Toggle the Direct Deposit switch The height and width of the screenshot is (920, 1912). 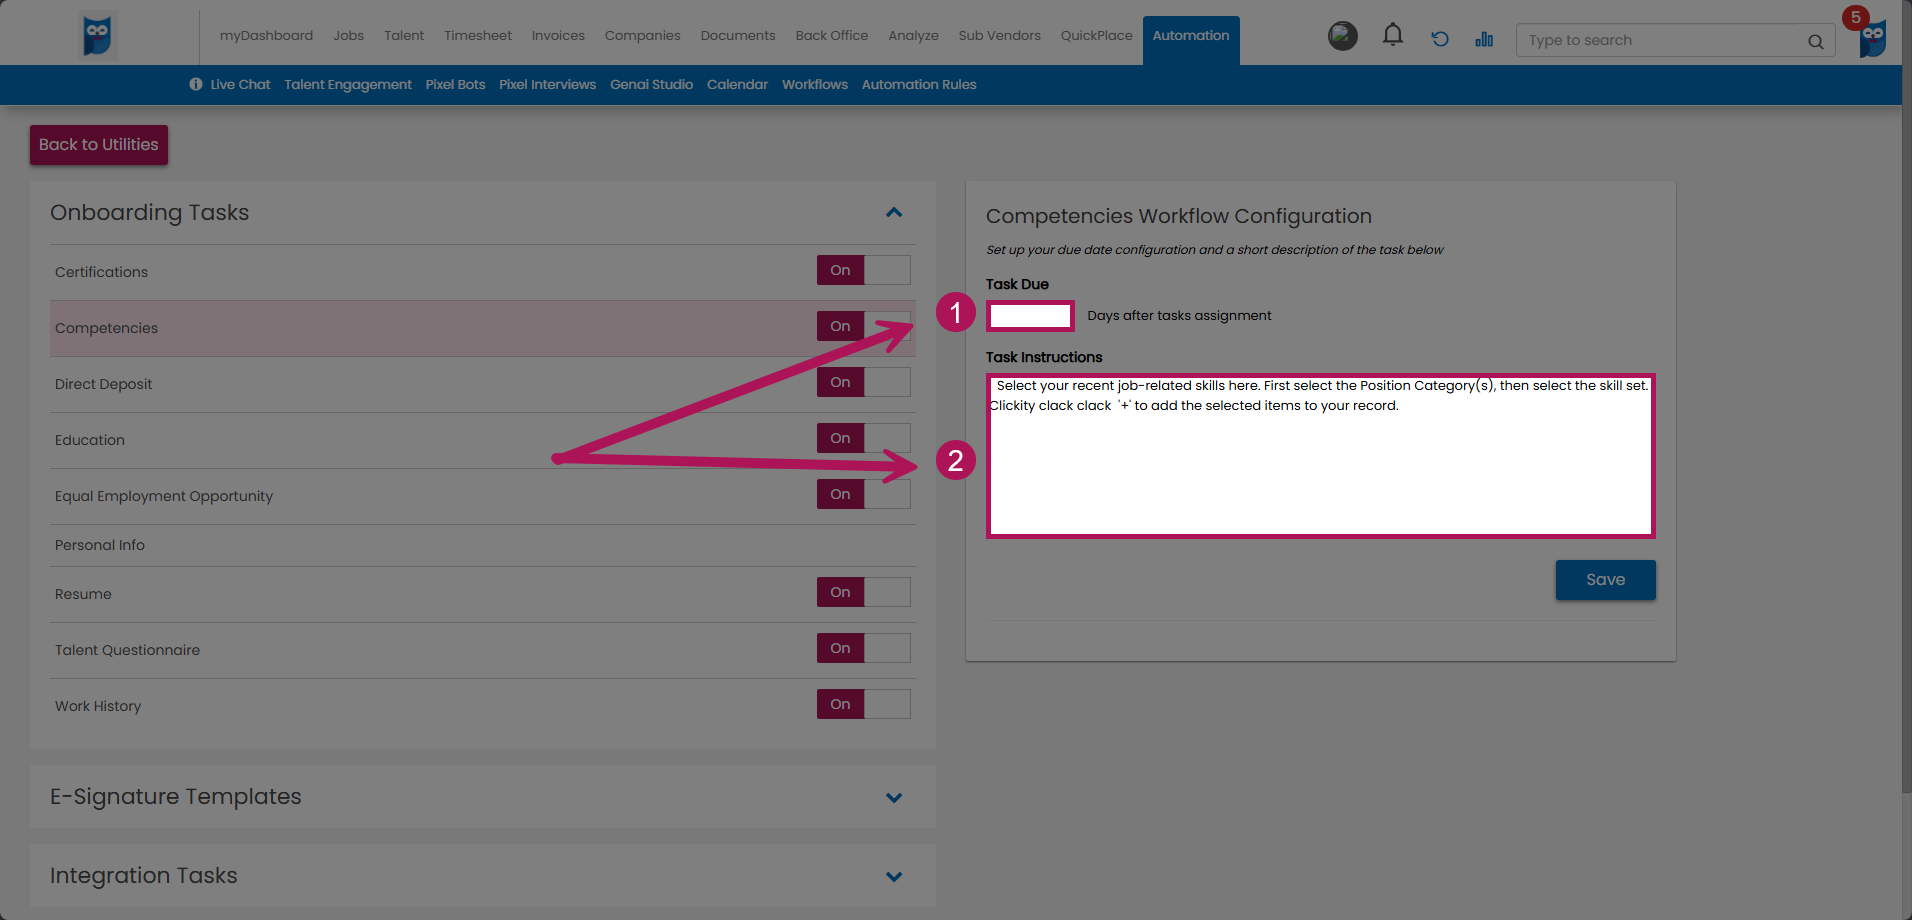(x=863, y=382)
